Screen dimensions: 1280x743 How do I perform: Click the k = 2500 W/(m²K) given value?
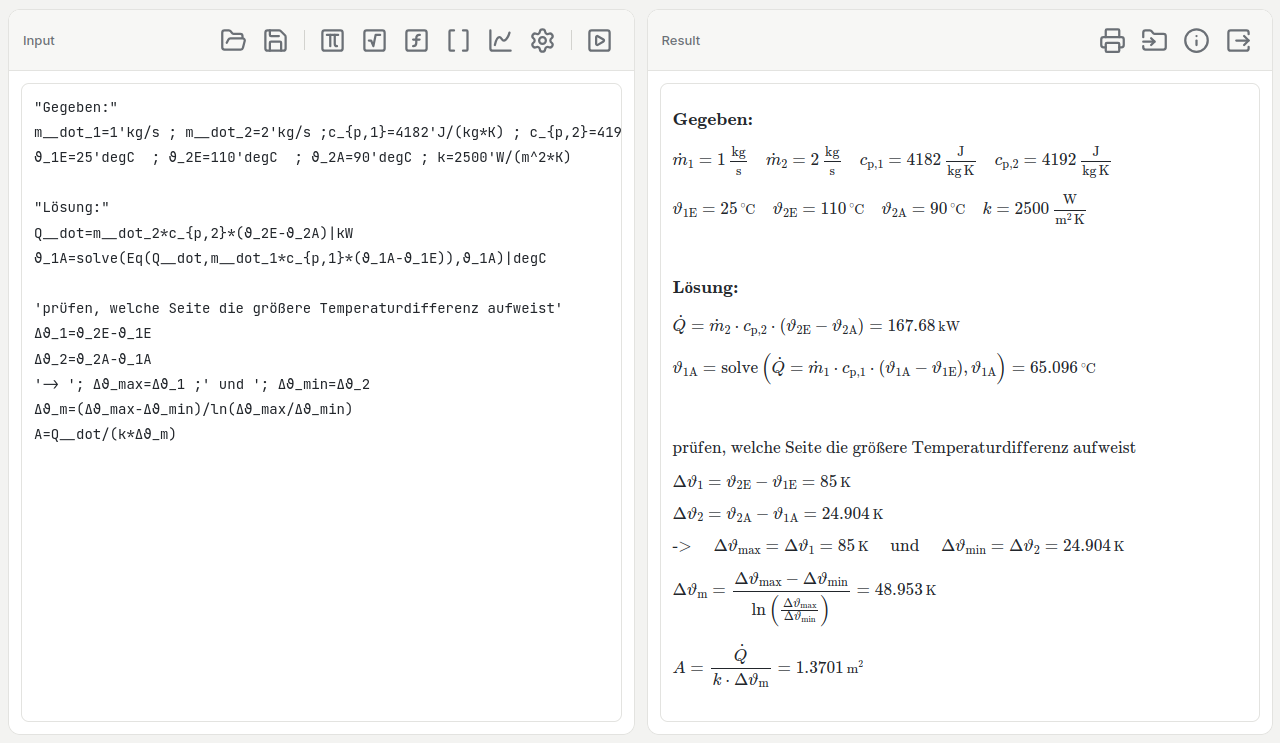click(1035, 209)
